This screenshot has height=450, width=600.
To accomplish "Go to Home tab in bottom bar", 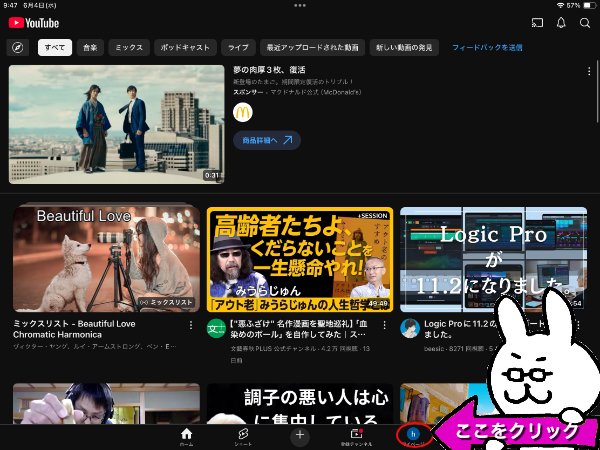I will (x=186, y=437).
